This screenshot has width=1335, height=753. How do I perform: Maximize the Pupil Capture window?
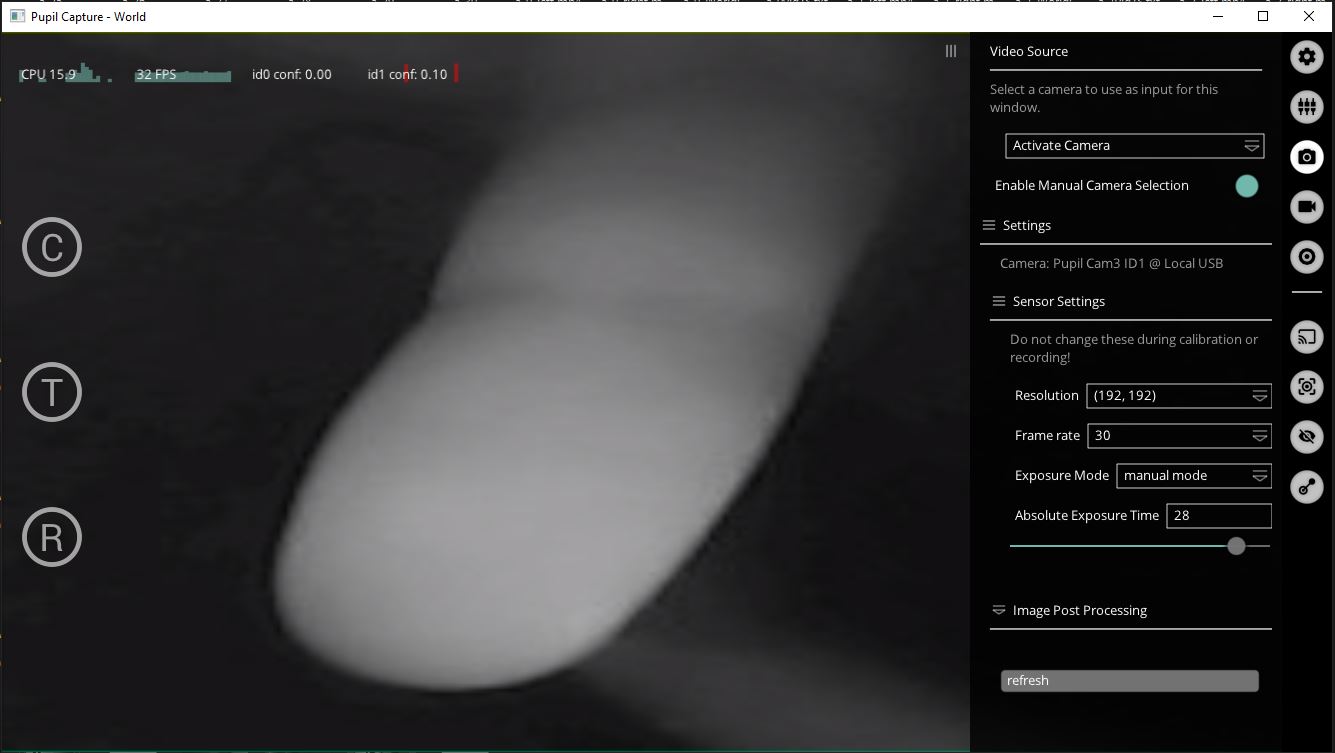[x=1263, y=16]
